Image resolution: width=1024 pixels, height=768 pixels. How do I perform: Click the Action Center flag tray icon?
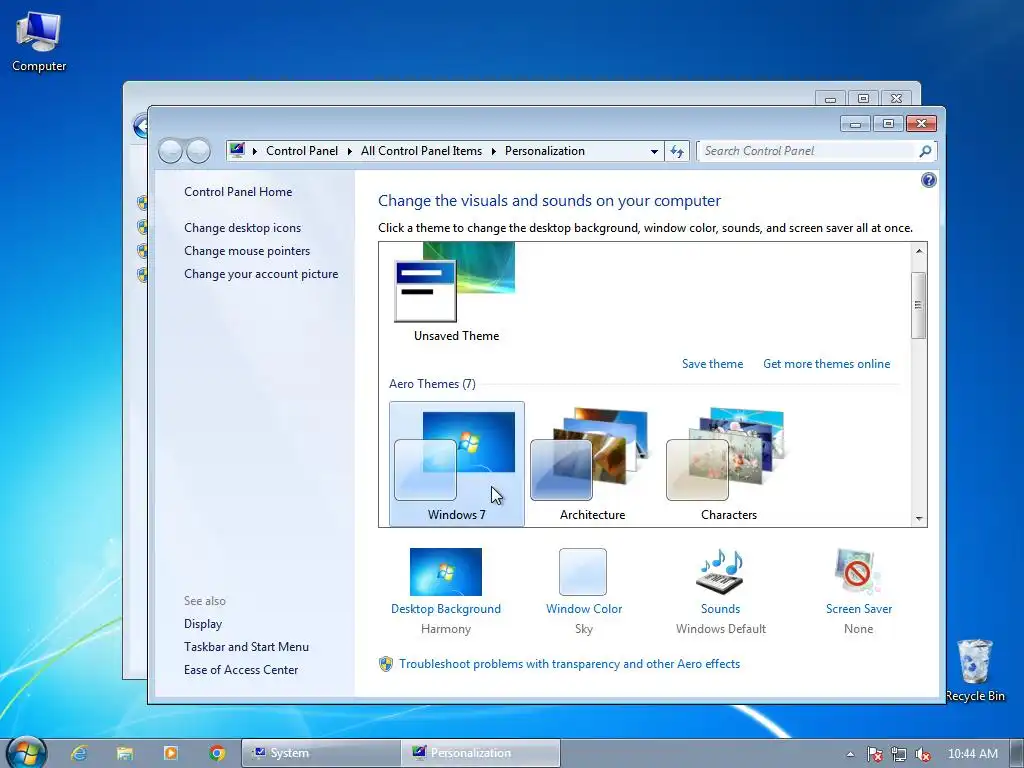[x=874, y=754]
